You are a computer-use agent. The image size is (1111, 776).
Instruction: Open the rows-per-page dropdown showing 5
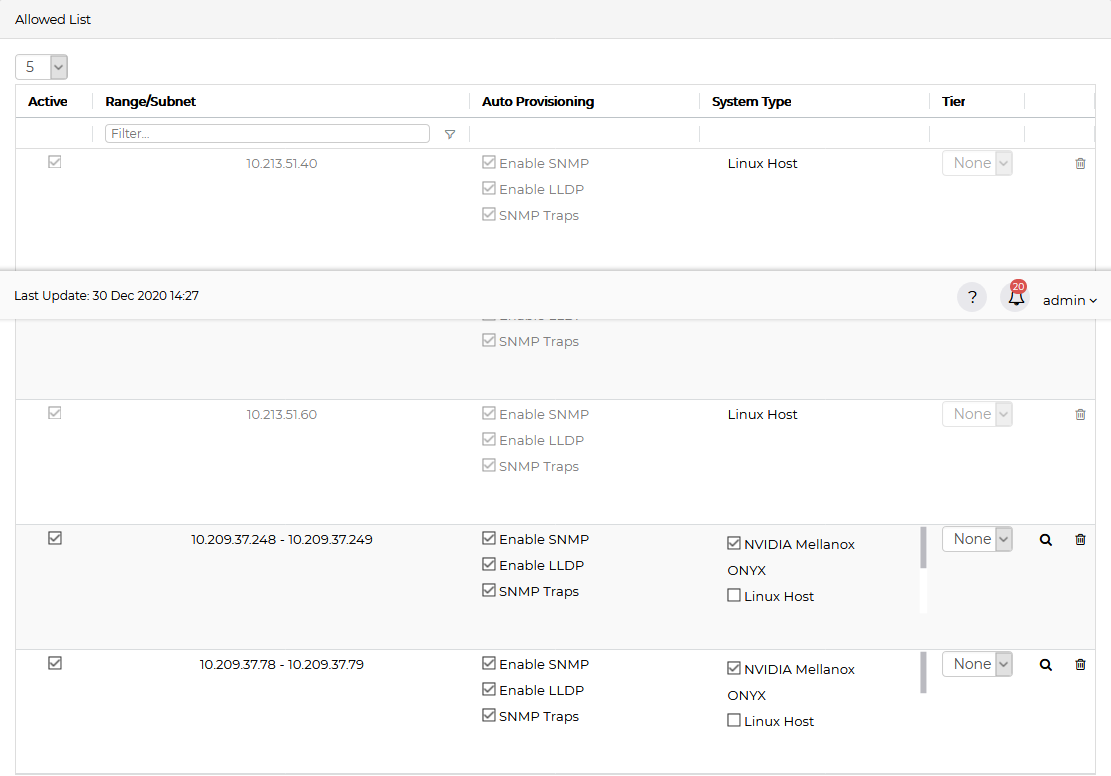(x=41, y=67)
